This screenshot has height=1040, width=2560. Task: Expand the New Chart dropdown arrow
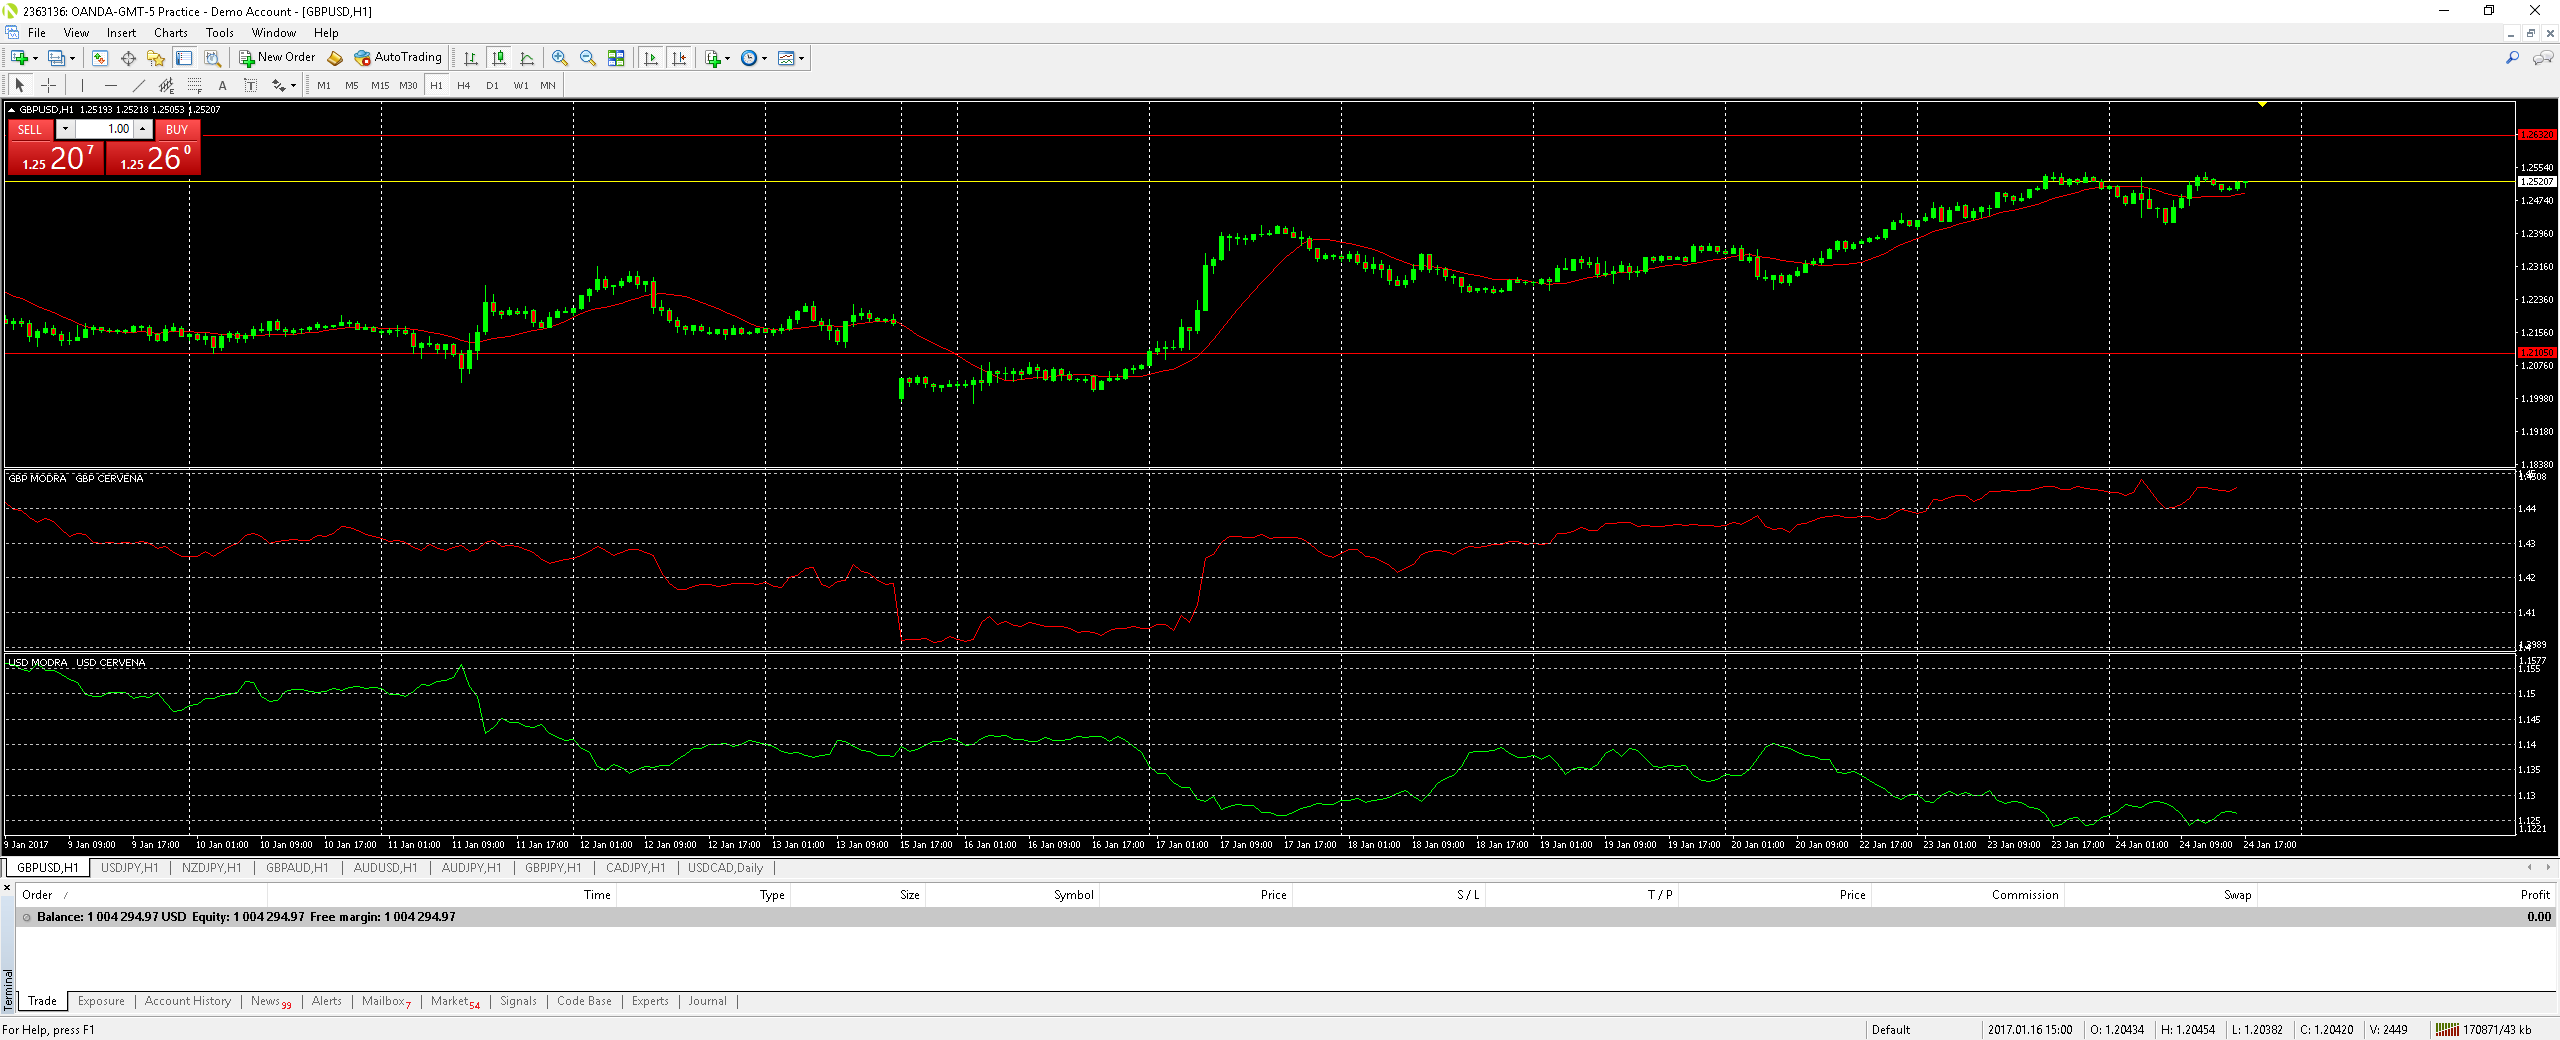pos(35,58)
